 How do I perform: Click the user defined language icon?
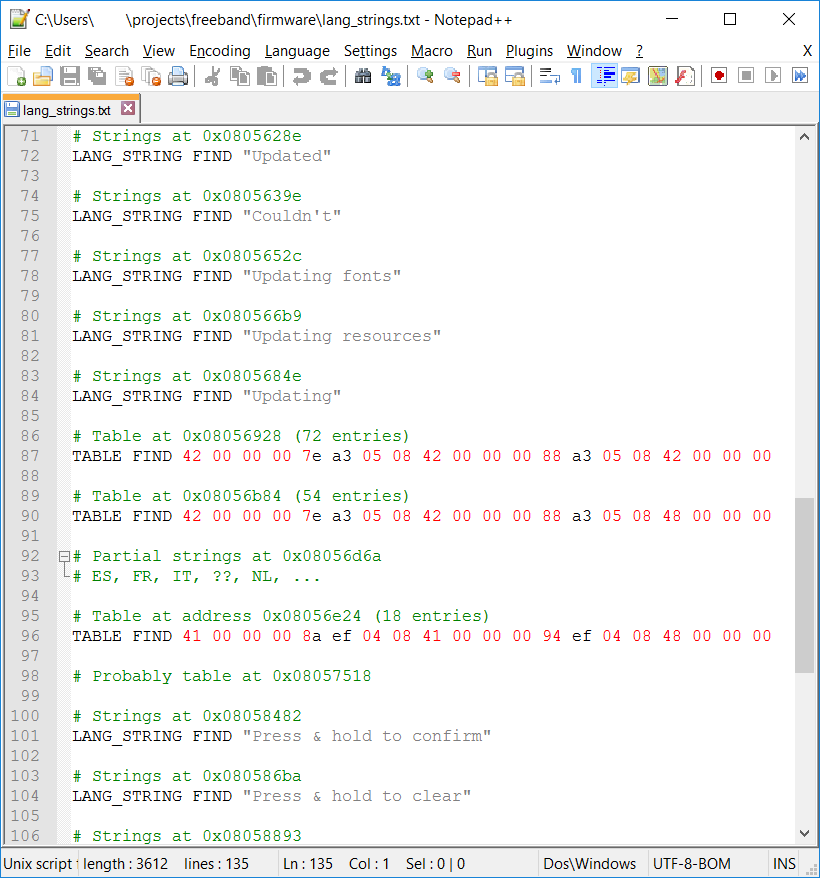click(x=631, y=76)
